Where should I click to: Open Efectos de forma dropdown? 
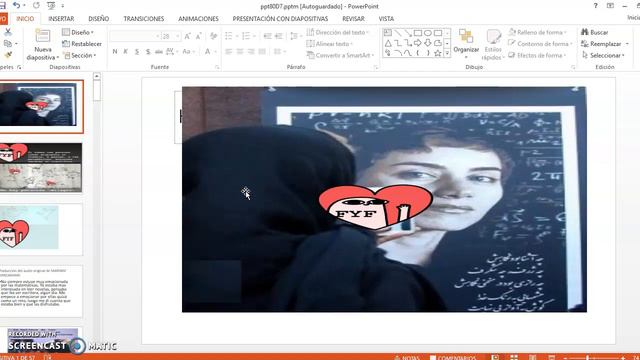537,55
